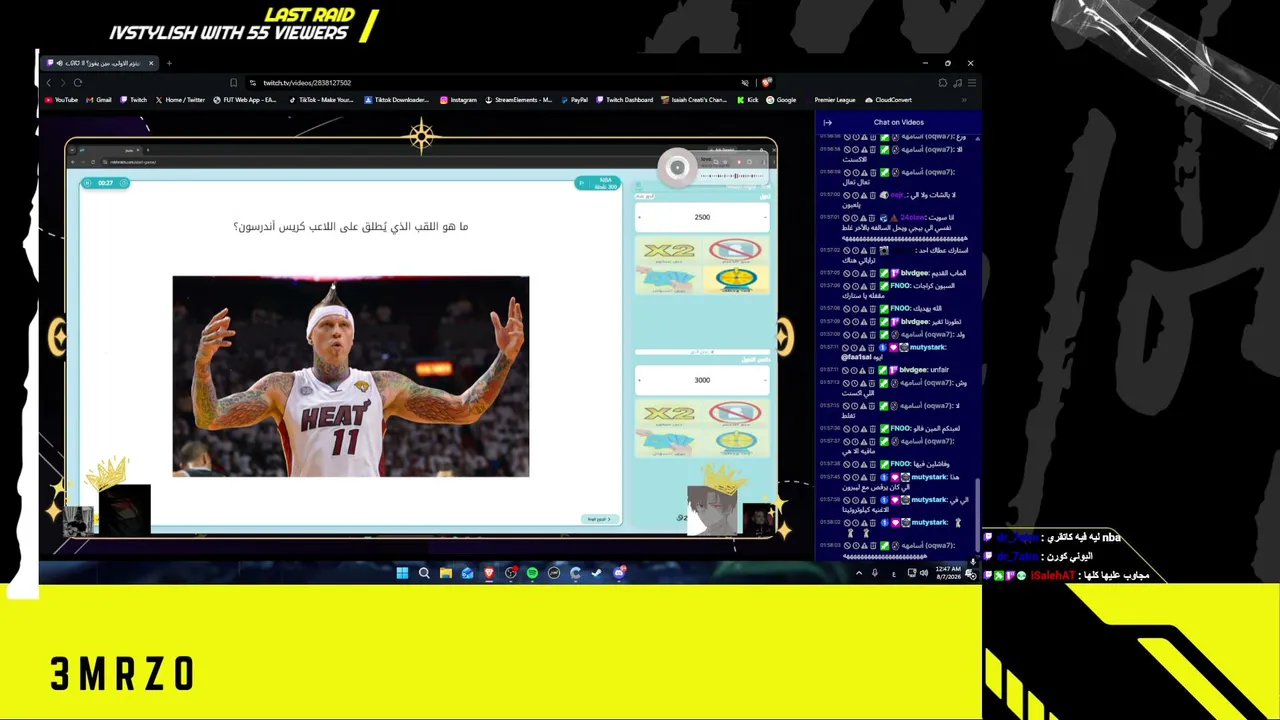Open the Gmail bookmark
1280x720 pixels.
pyautogui.click(x=98, y=100)
